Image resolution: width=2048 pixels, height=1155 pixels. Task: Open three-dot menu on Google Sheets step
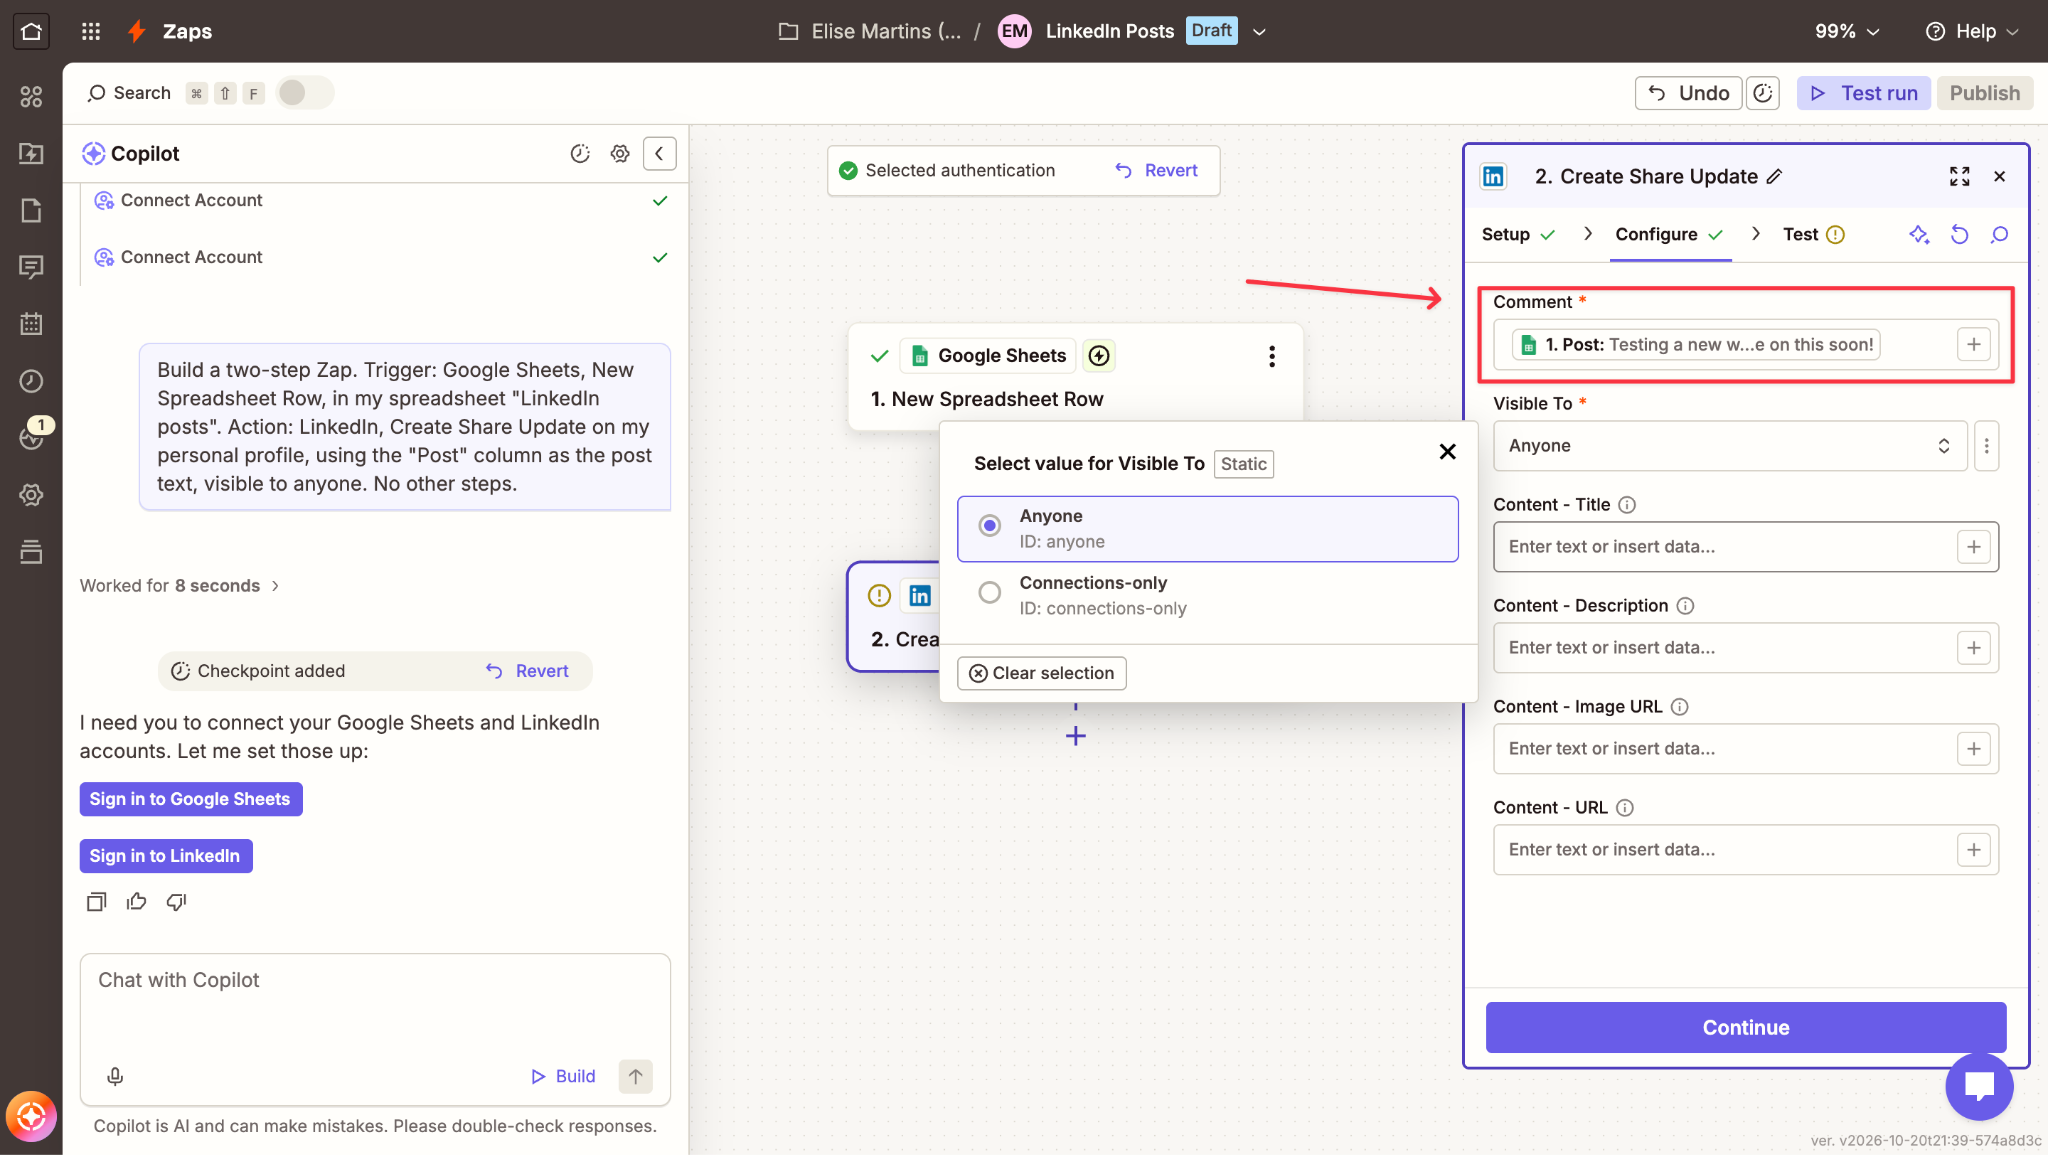[1272, 356]
